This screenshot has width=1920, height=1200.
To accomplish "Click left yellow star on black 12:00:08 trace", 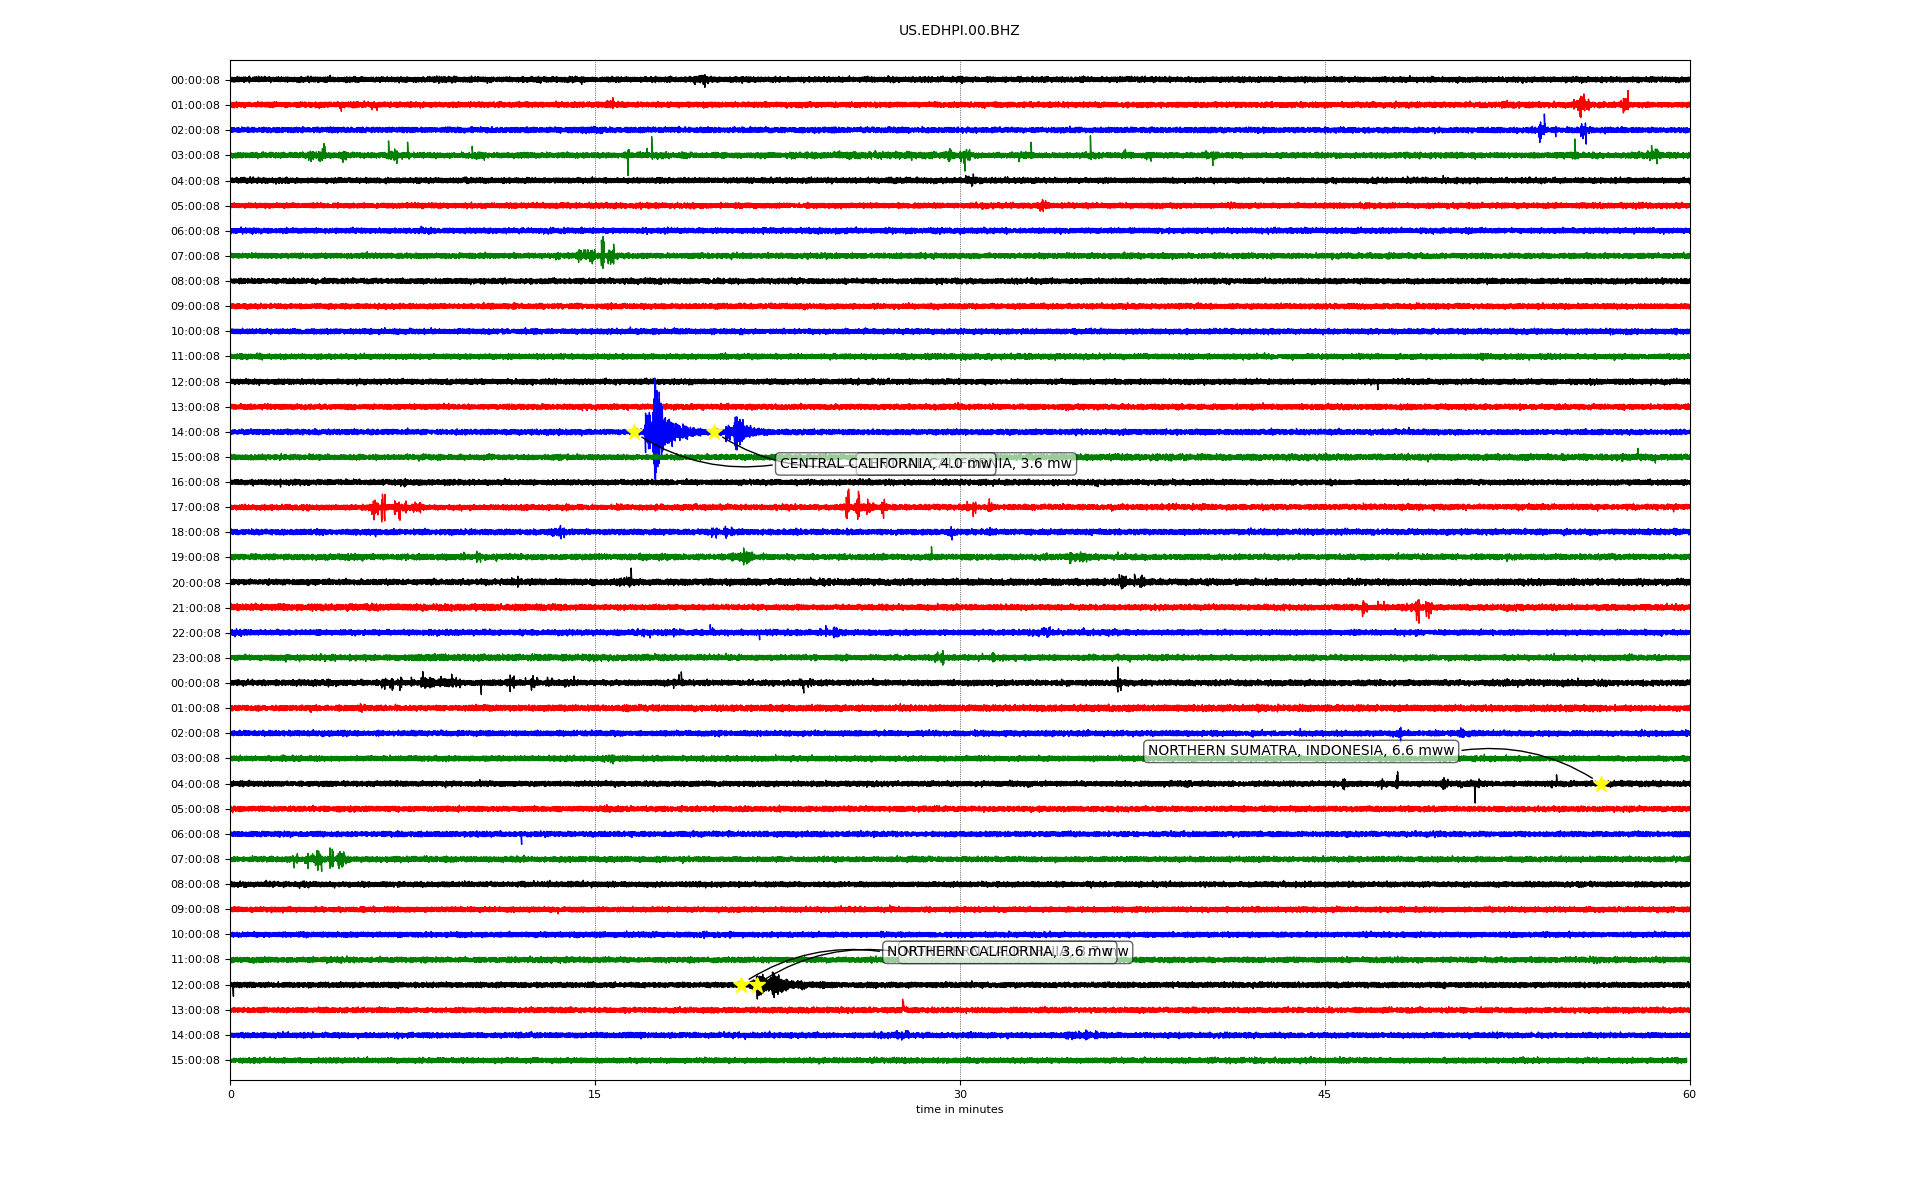I will tap(741, 985).
